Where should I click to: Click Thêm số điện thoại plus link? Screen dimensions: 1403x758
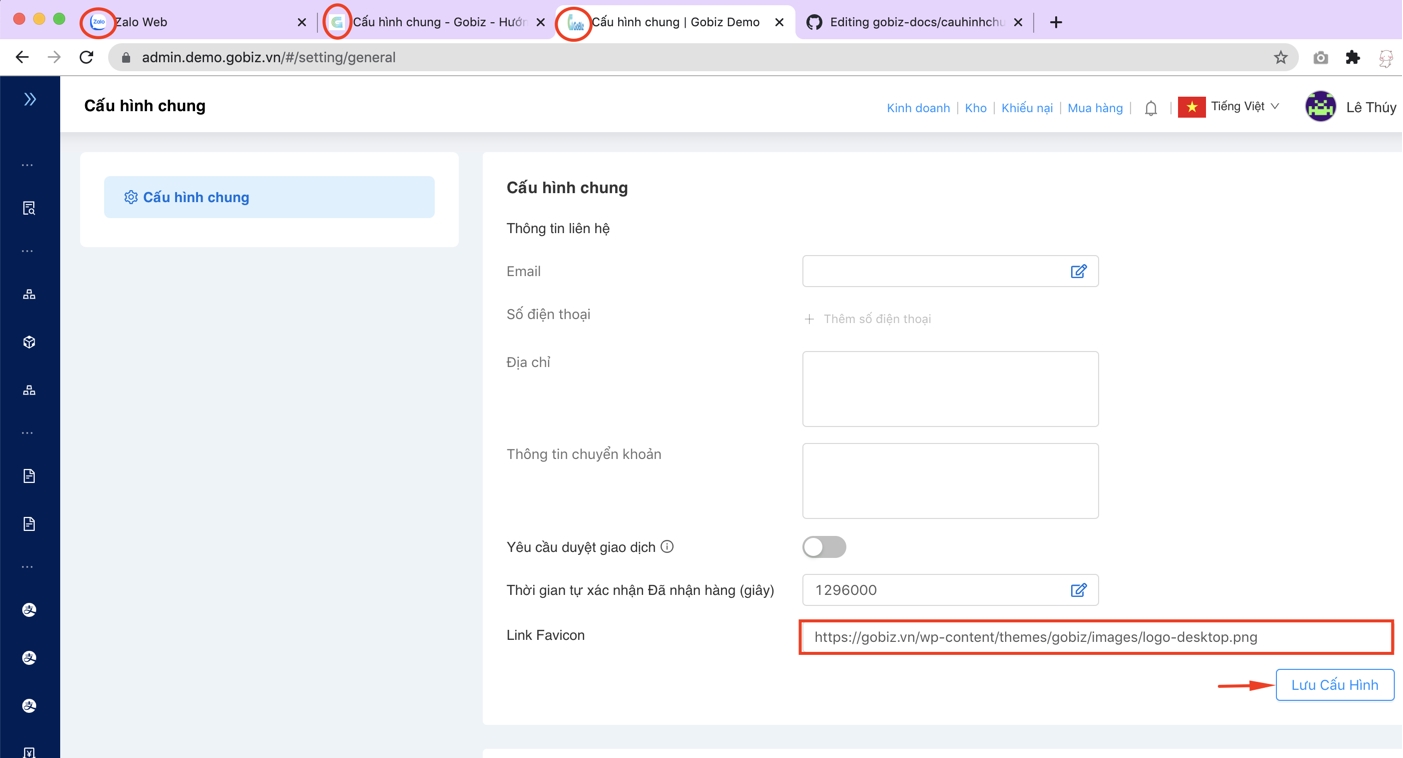tap(868, 319)
